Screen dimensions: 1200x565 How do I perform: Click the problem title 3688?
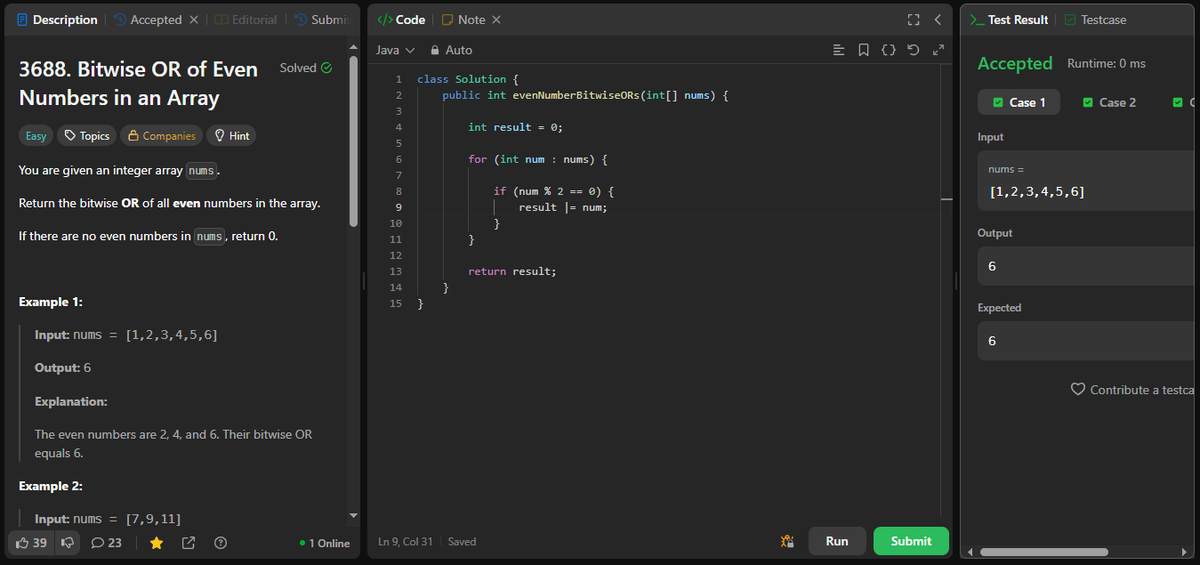click(x=138, y=83)
